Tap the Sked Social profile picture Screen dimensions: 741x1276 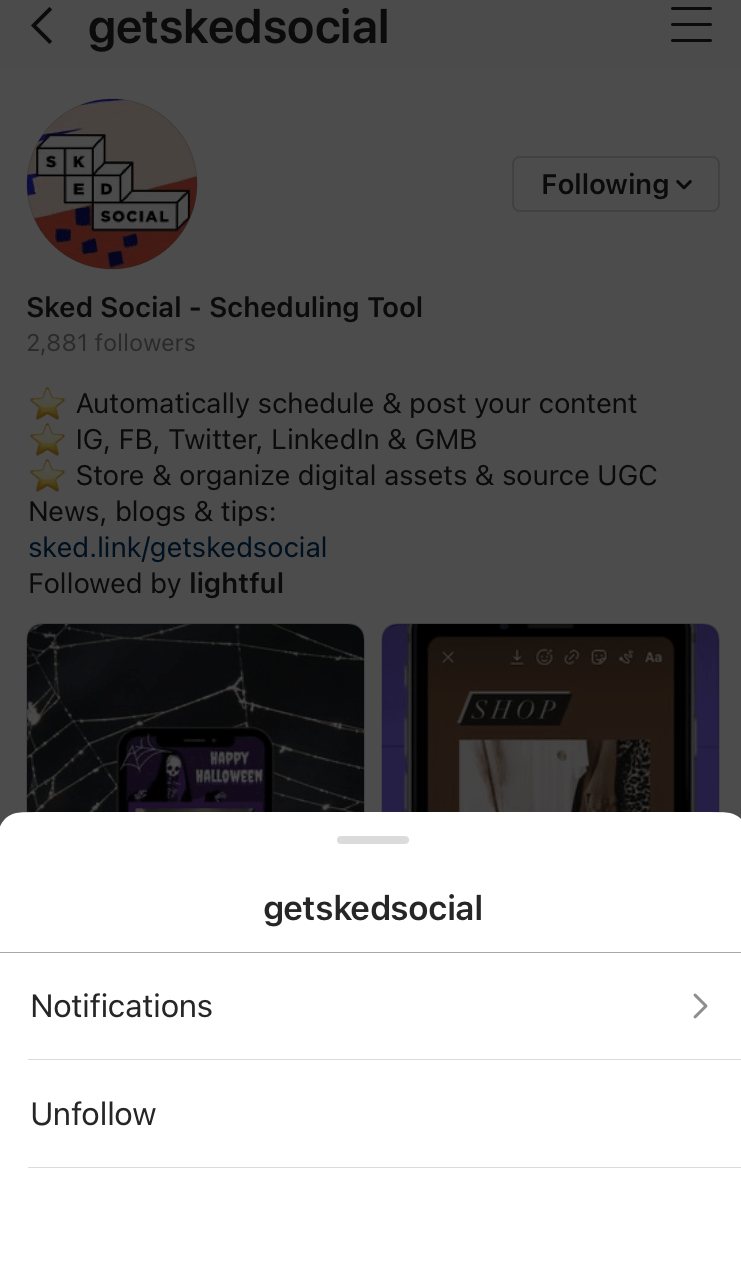click(x=112, y=184)
